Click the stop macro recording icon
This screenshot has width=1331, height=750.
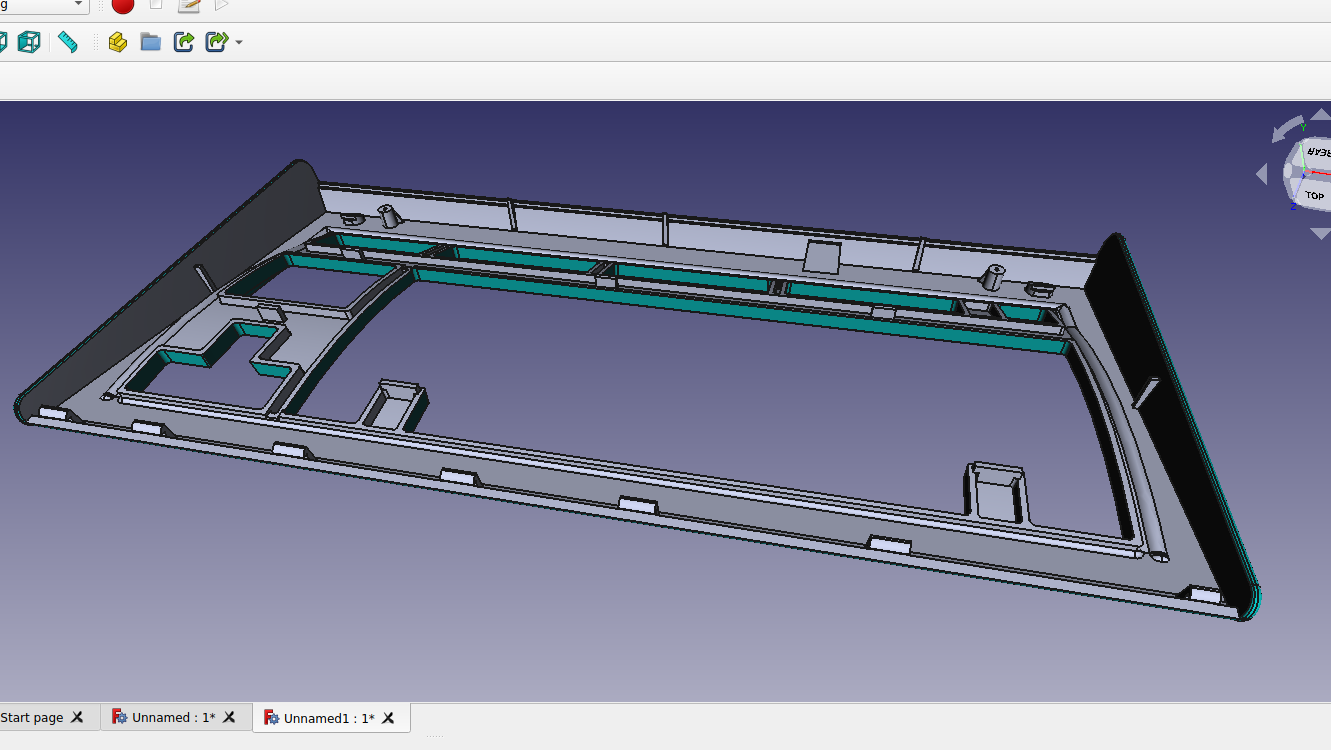coord(155,5)
